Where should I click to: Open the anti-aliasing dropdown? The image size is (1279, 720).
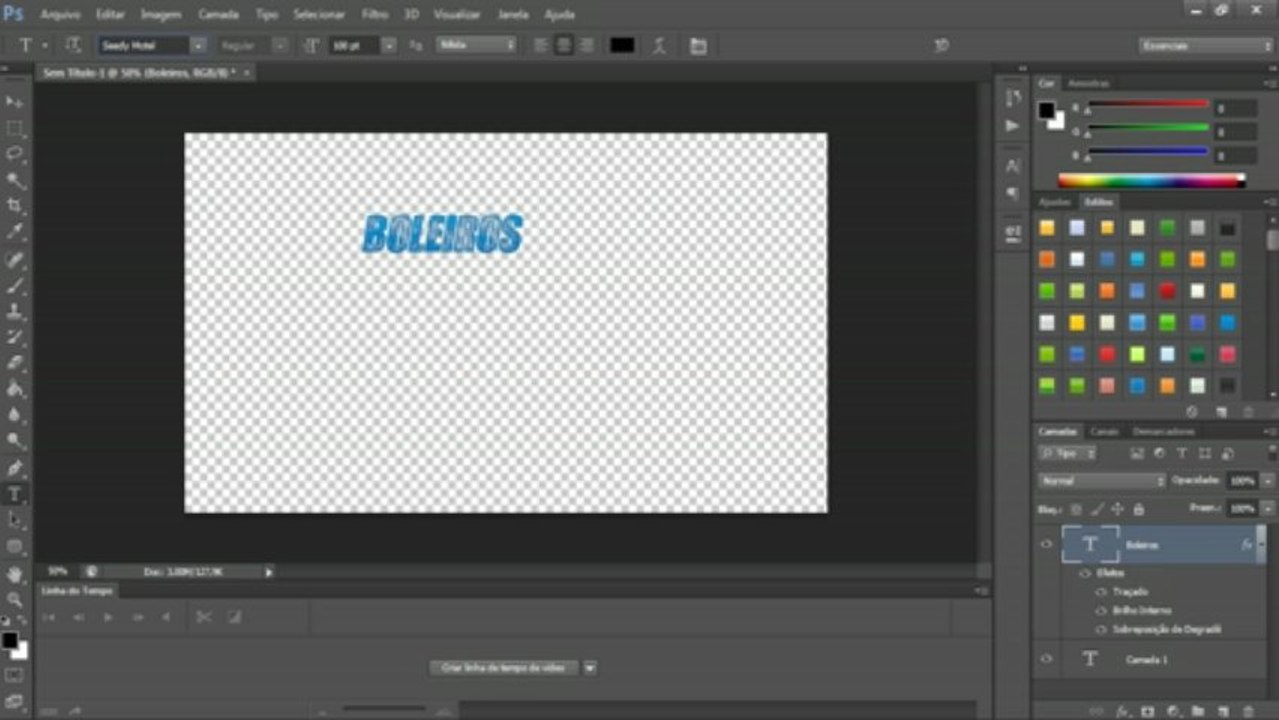tap(476, 45)
